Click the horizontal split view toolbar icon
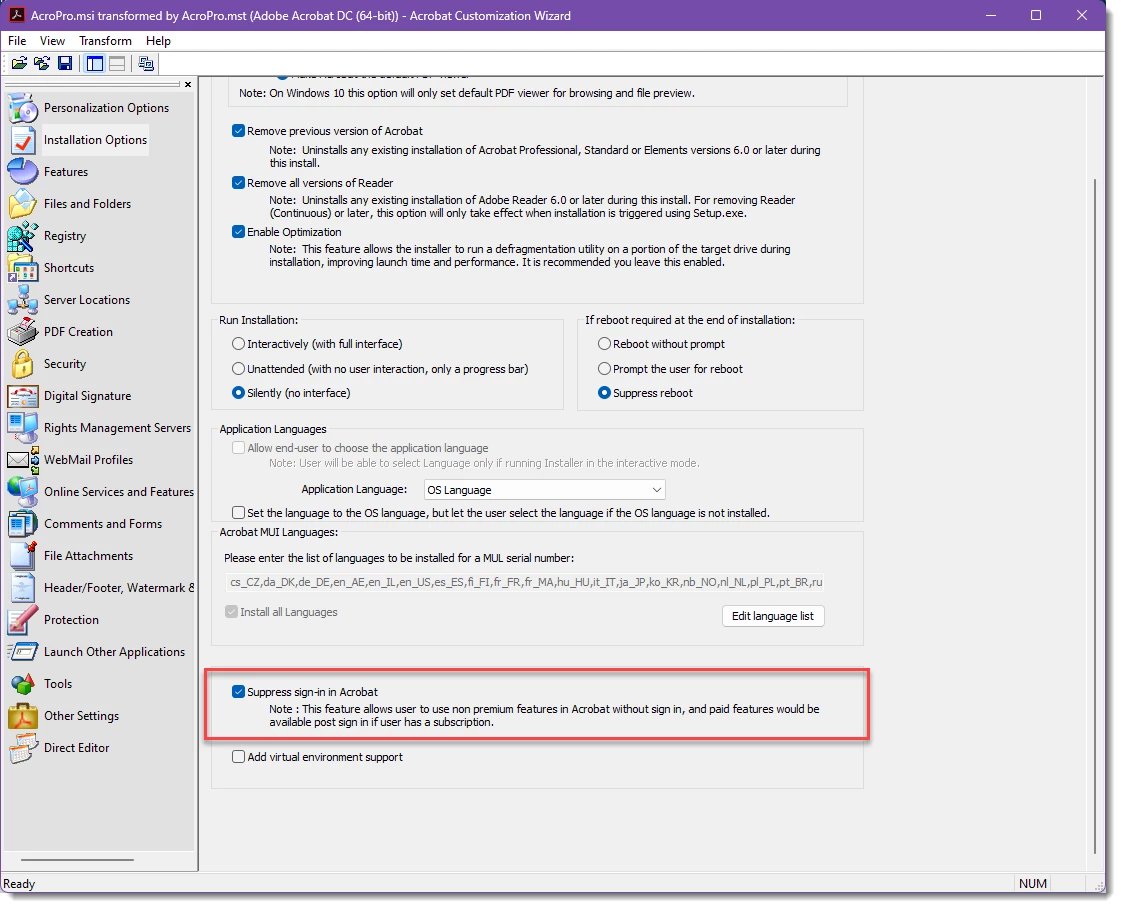The image size is (1121, 908). 117,64
